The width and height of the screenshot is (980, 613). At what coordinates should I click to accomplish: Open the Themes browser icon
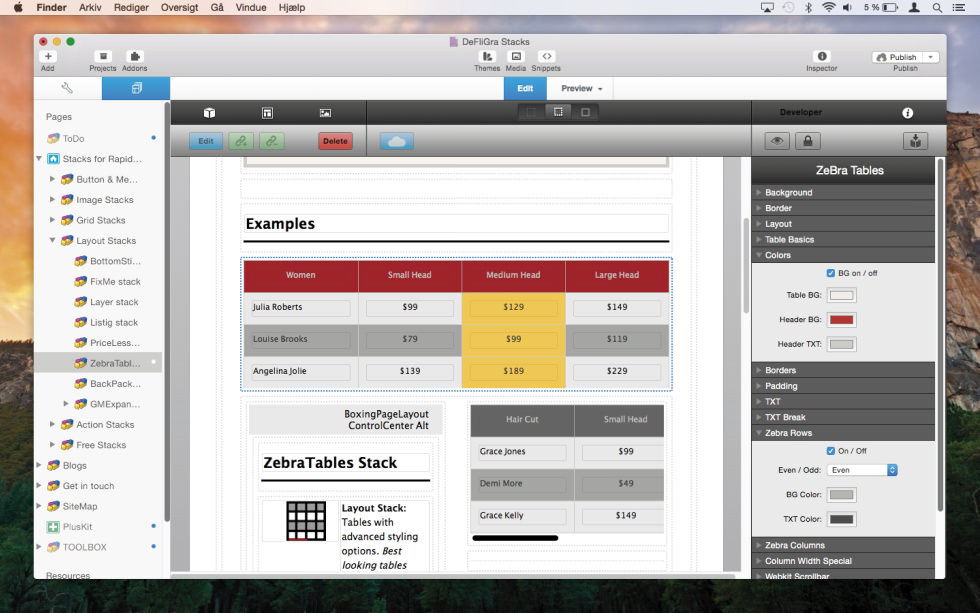(x=487, y=56)
